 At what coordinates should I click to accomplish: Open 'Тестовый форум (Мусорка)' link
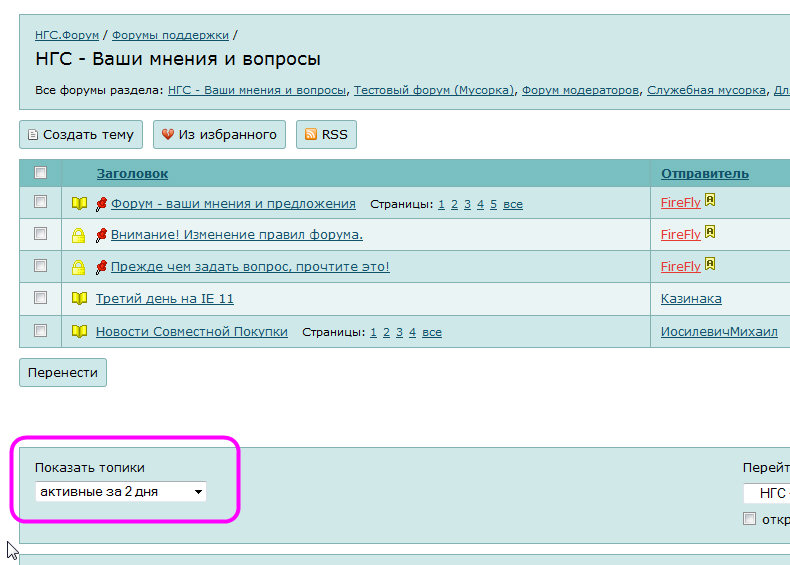[x=434, y=90]
